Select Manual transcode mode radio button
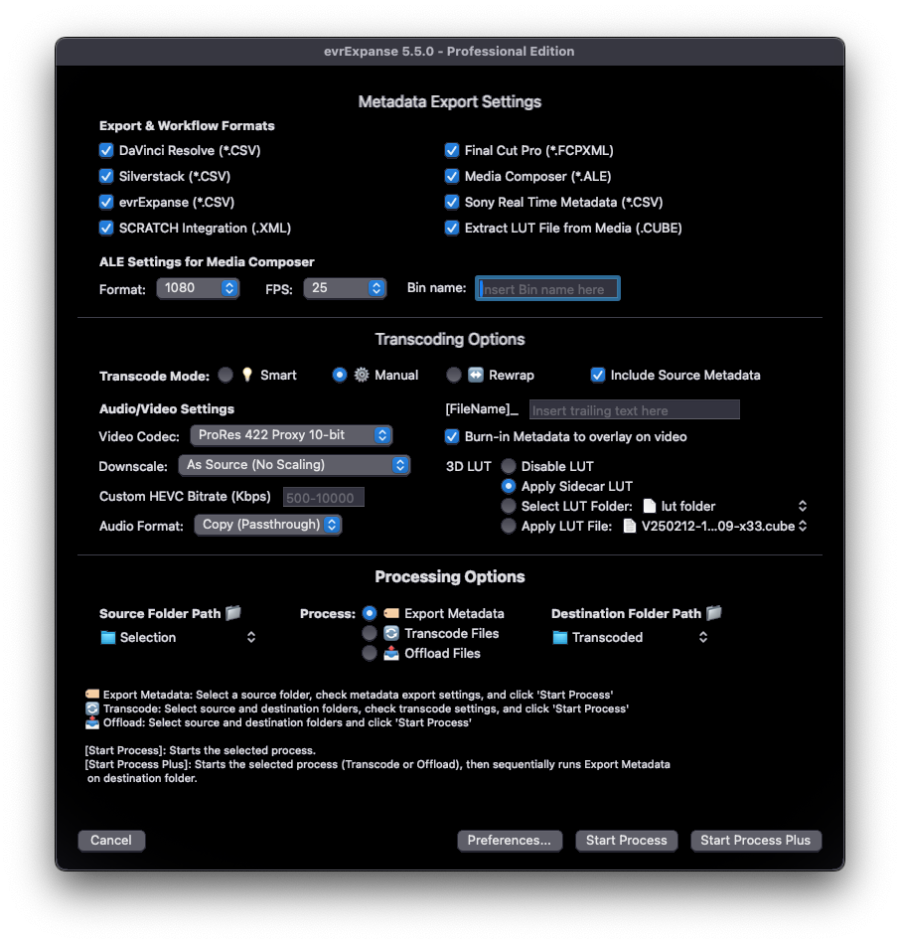 (x=340, y=375)
